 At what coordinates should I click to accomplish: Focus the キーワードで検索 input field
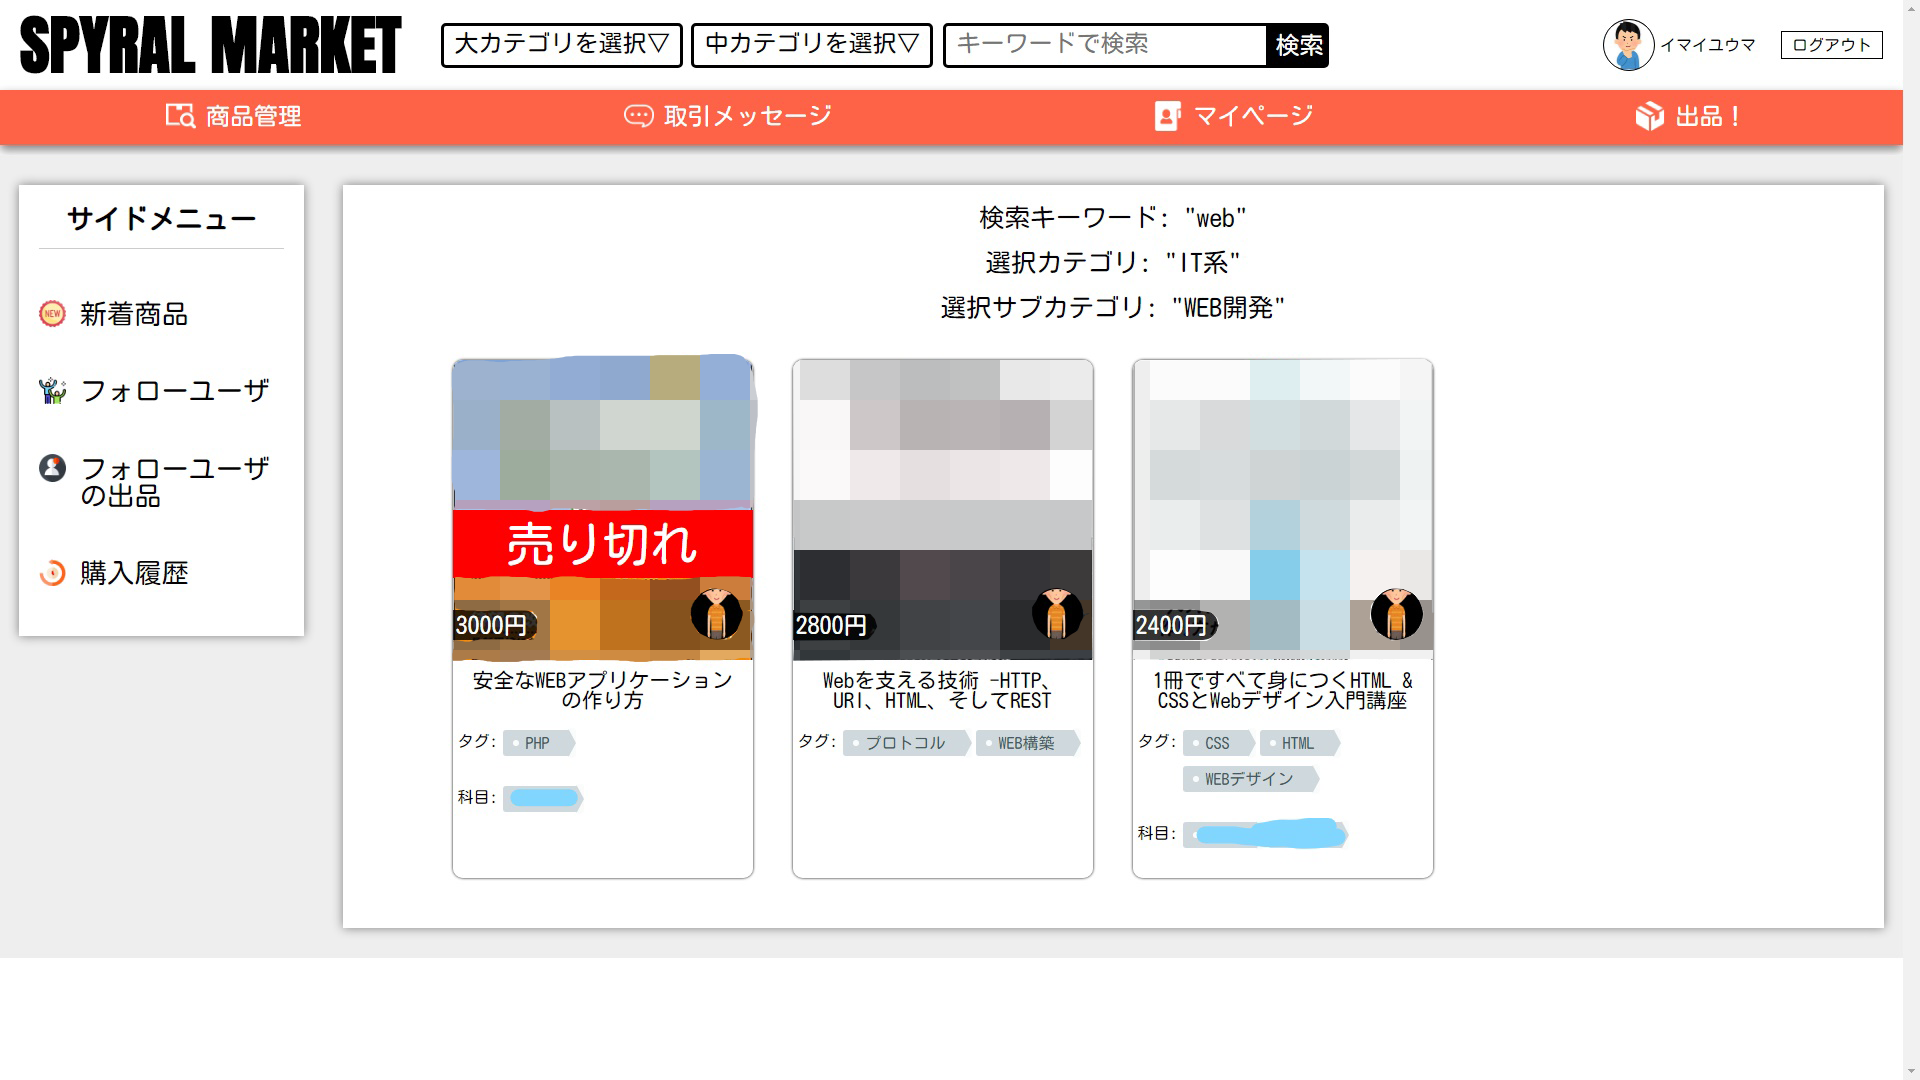point(1104,45)
